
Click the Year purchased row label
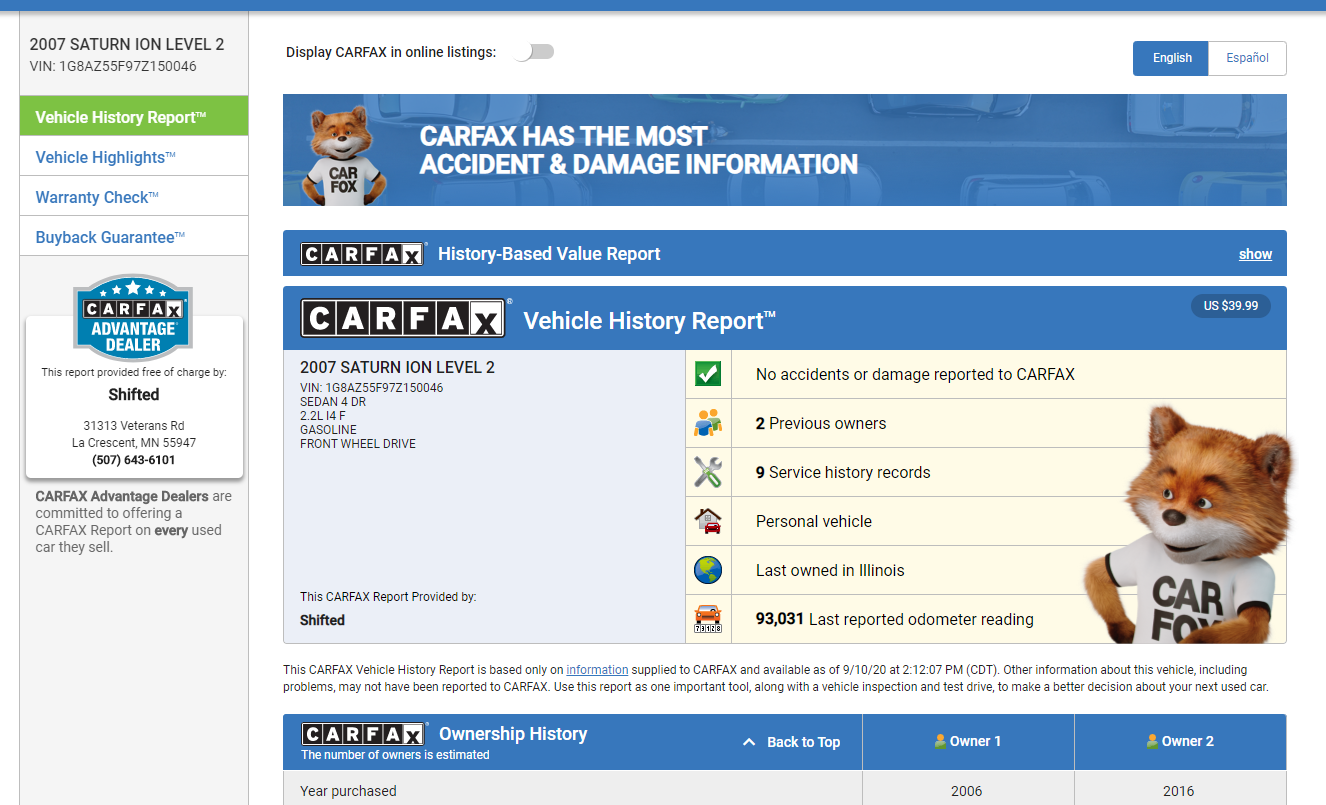click(348, 791)
